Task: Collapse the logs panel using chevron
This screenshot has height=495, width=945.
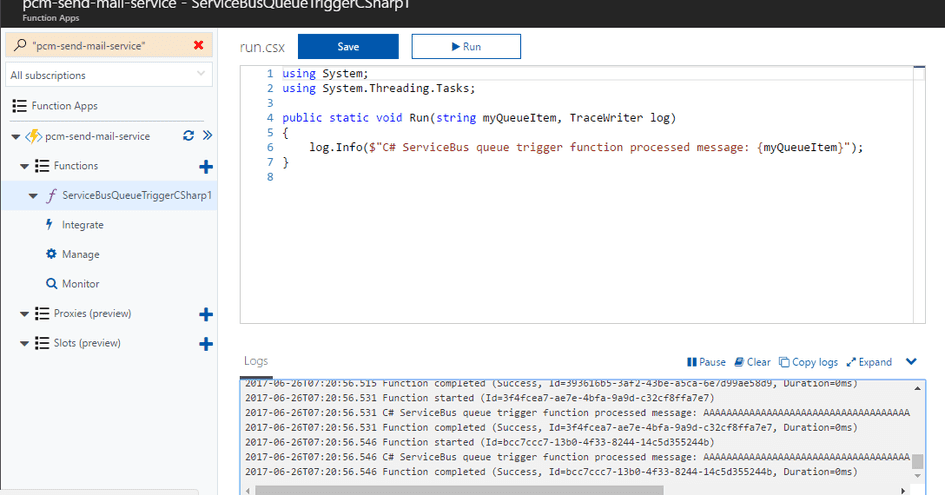Action: pyautogui.click(x=911, y=362)
